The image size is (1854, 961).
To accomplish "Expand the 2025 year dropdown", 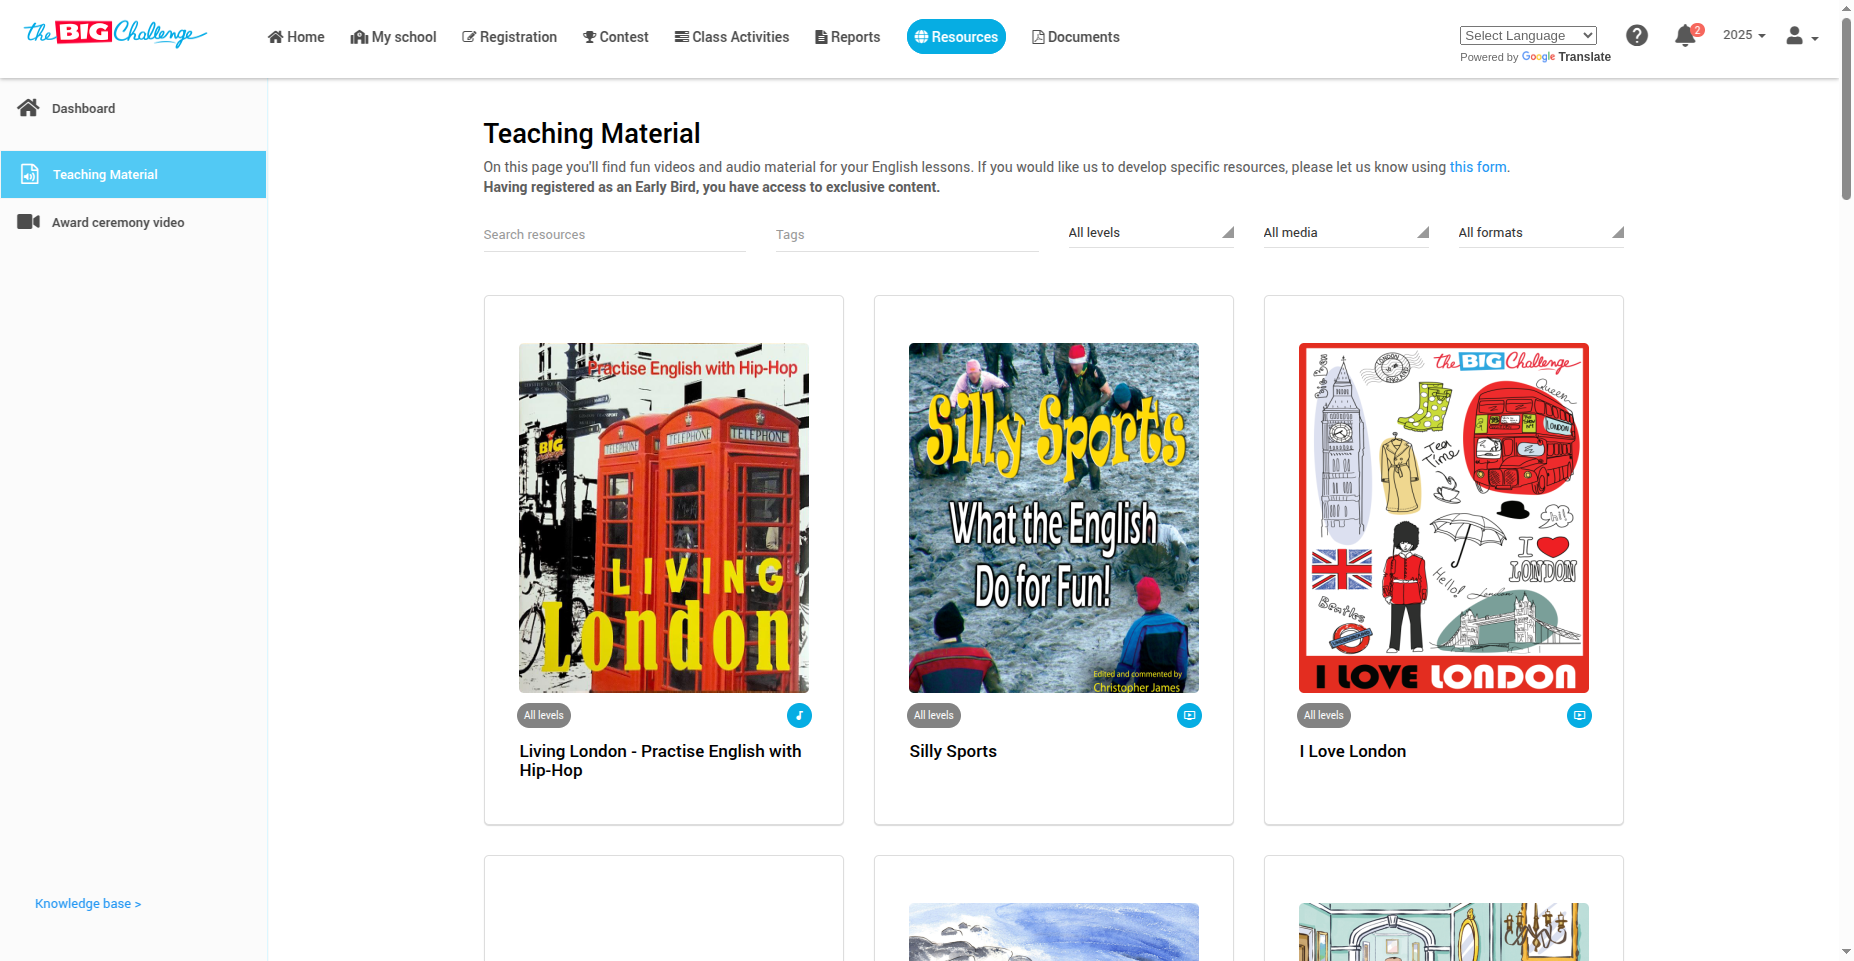I will click(1744, 35).
